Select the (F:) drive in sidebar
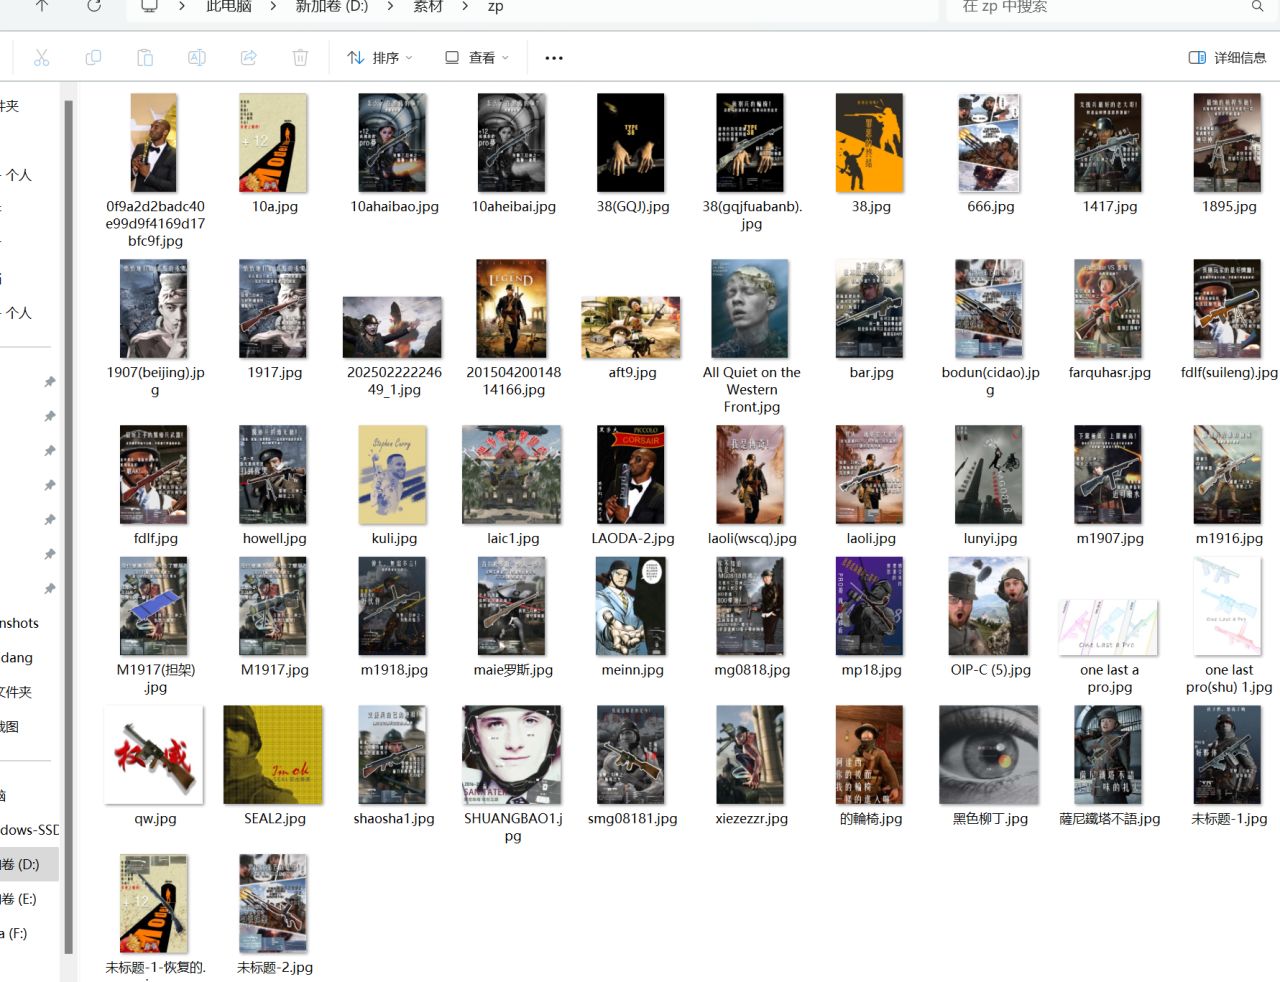Screen dimensions: 1280x982 (28, 933)
